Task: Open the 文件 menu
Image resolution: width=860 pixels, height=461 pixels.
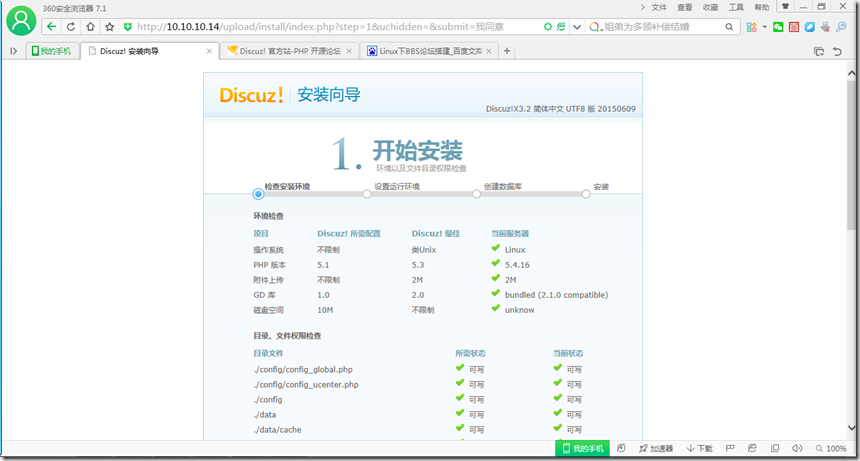Action: 659,7
